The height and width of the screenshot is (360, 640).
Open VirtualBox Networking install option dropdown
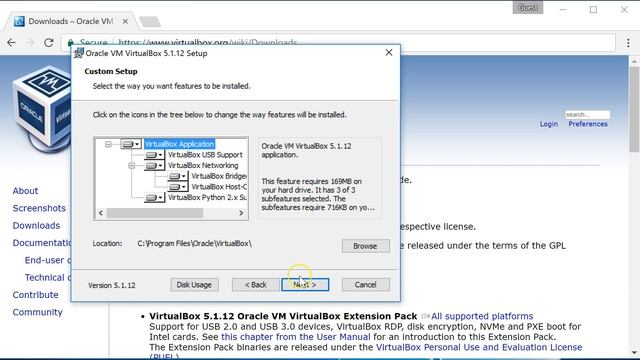pos(154,165)
